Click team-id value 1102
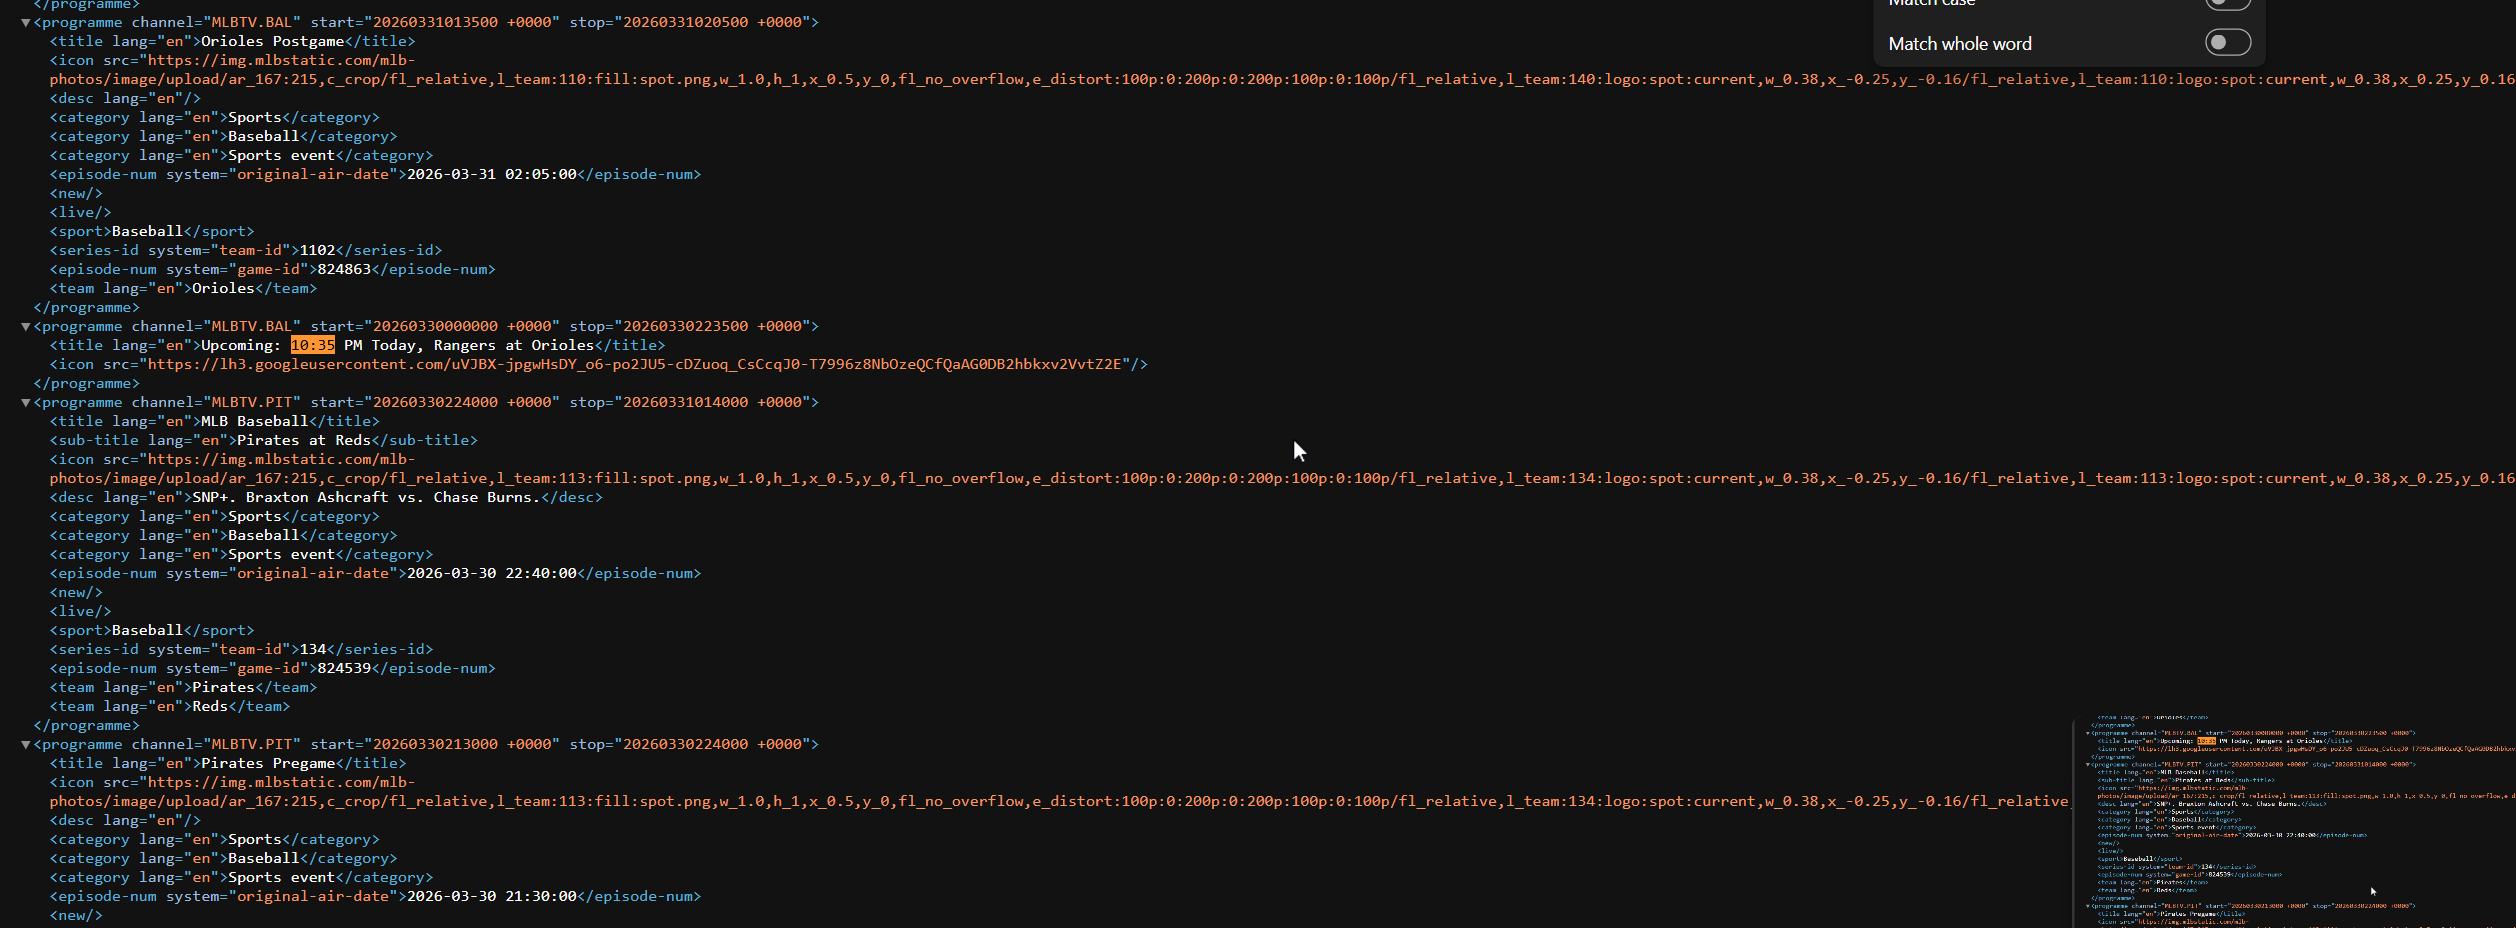 [x=317, y=250]
